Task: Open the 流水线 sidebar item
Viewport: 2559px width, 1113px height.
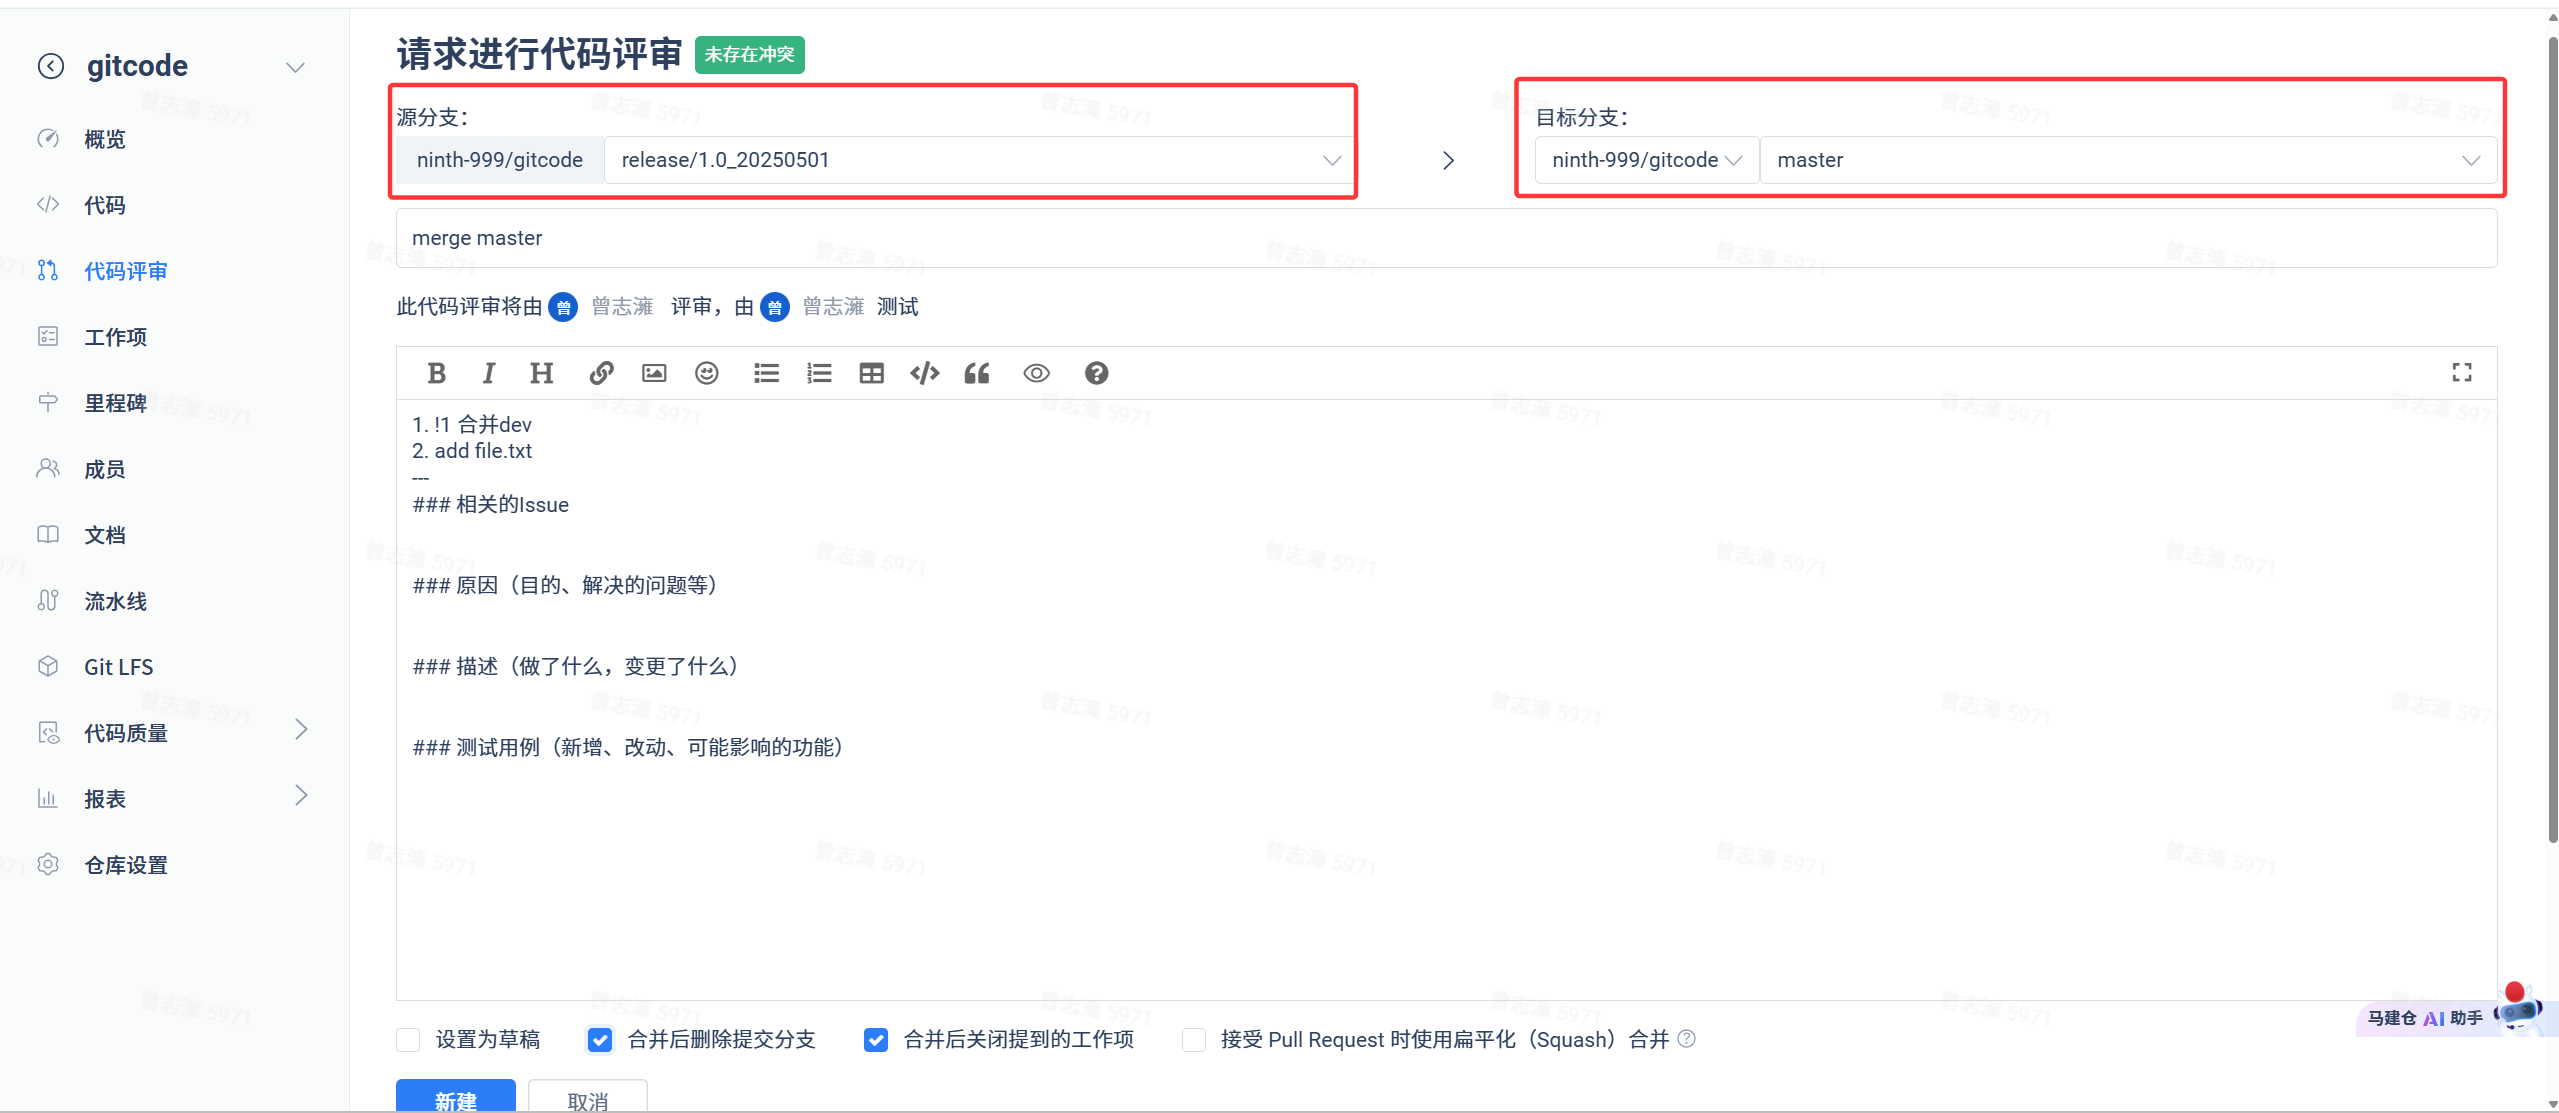Action: (x=115, y=601)
